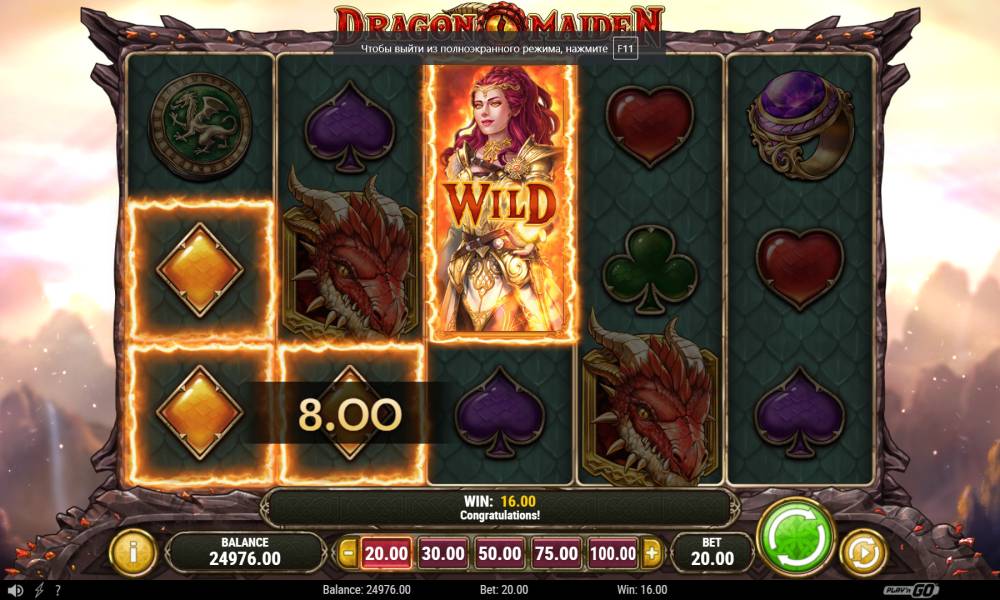This screenshot has height=600, width=1000.
Task: Set the bet to 50.00
Action: pos(499,553)
